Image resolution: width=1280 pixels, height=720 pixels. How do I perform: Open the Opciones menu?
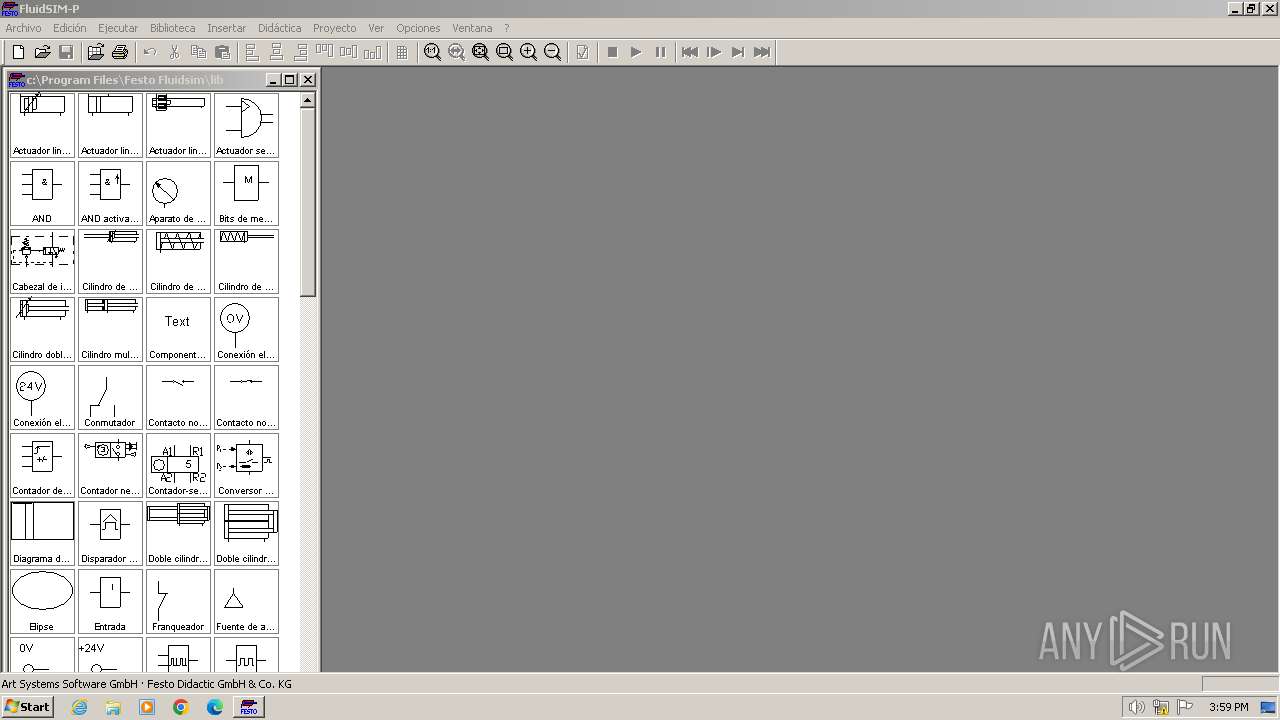pos(418,28)
